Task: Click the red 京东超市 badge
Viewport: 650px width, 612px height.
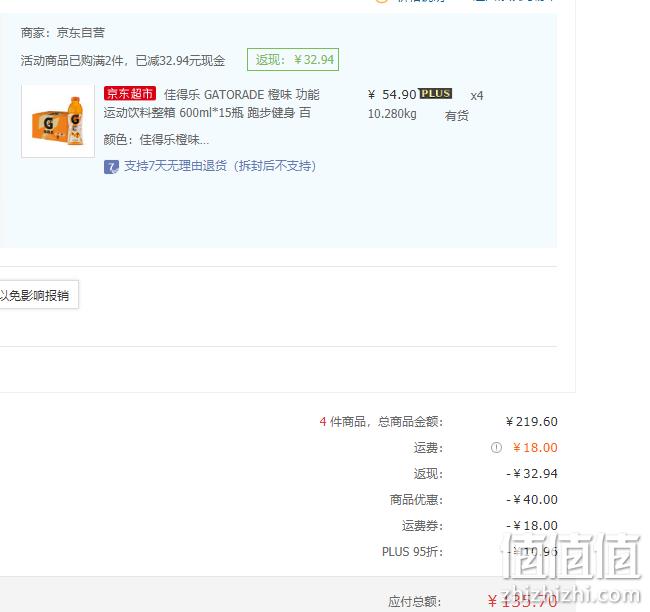Action: pyautogui.click(x=130, y=94)
